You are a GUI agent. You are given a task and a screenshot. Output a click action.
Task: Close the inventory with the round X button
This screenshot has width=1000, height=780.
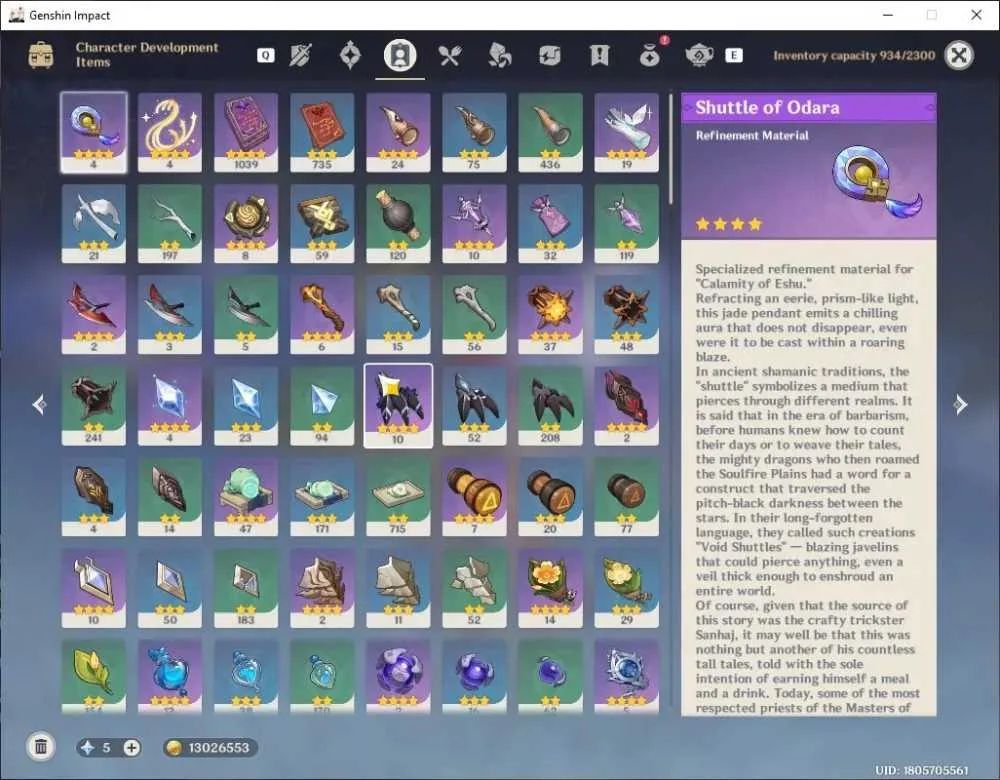pyautogui.click(x=959, y=55)
